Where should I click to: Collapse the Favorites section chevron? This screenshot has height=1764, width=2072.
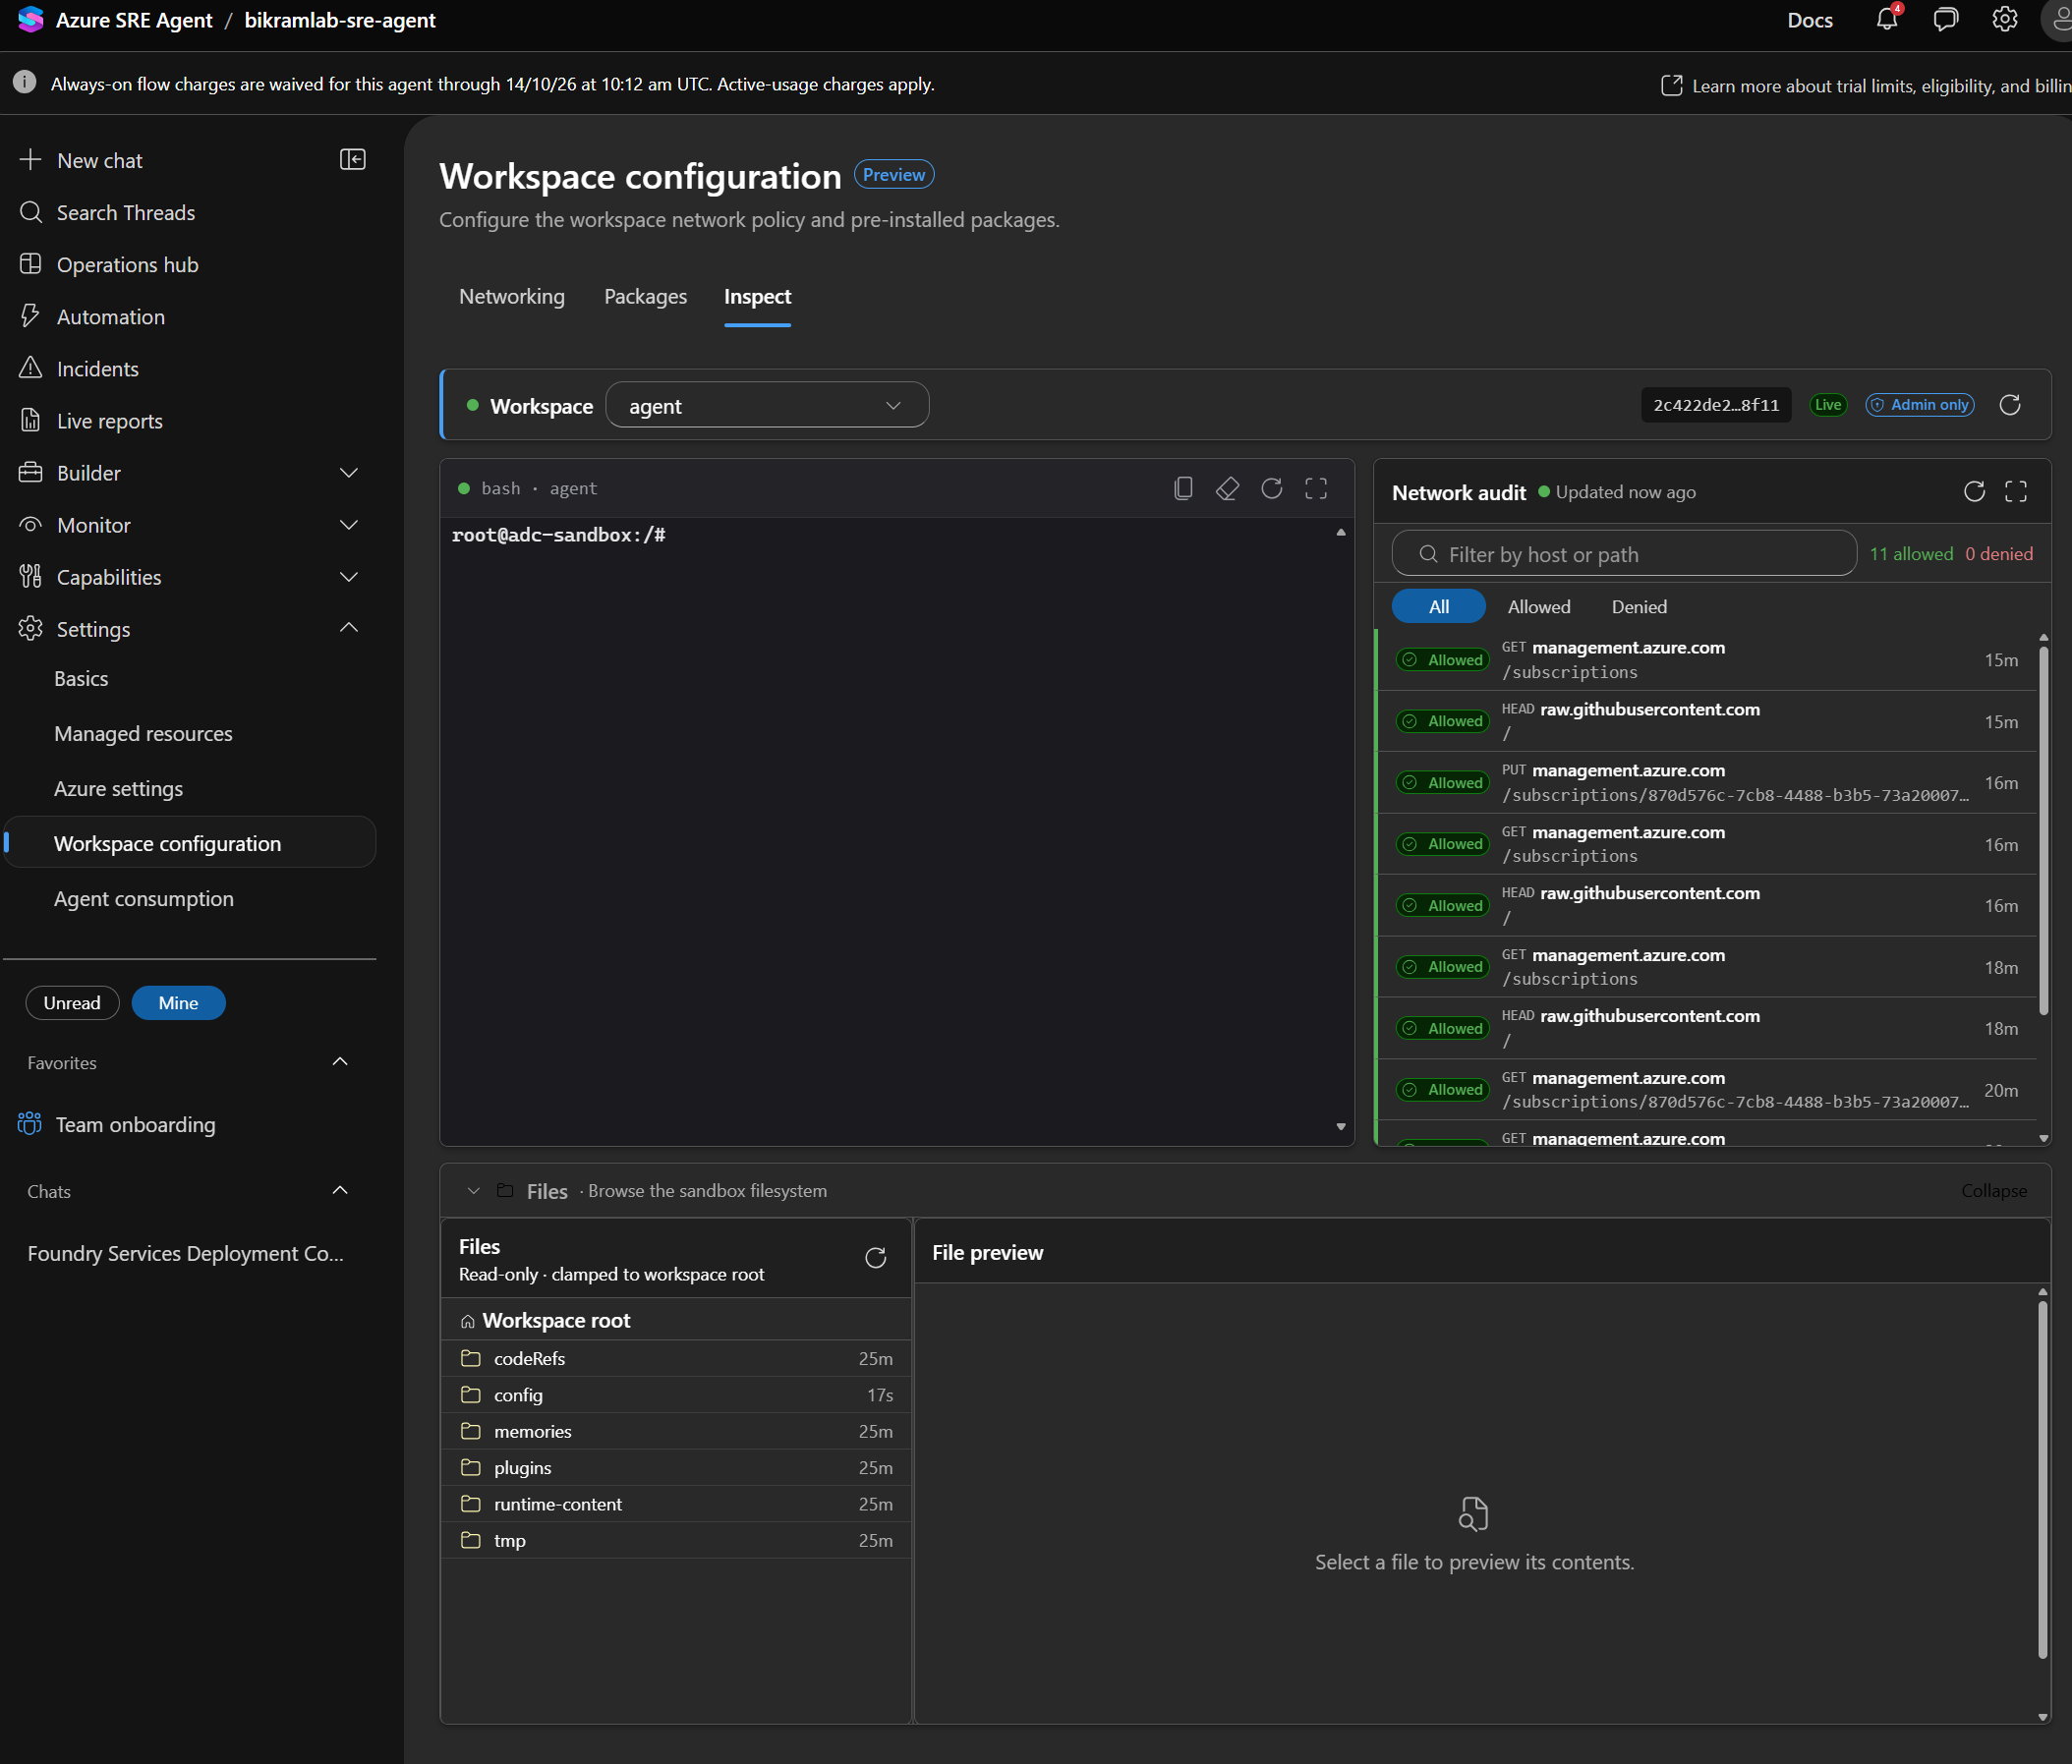(340, 1062)
